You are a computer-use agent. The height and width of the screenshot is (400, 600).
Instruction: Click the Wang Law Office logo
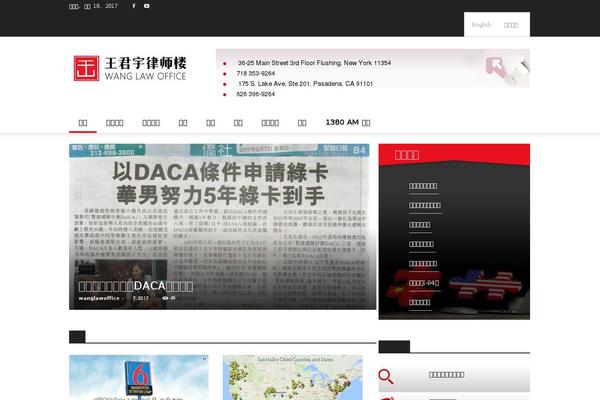[x=130, y=68]
